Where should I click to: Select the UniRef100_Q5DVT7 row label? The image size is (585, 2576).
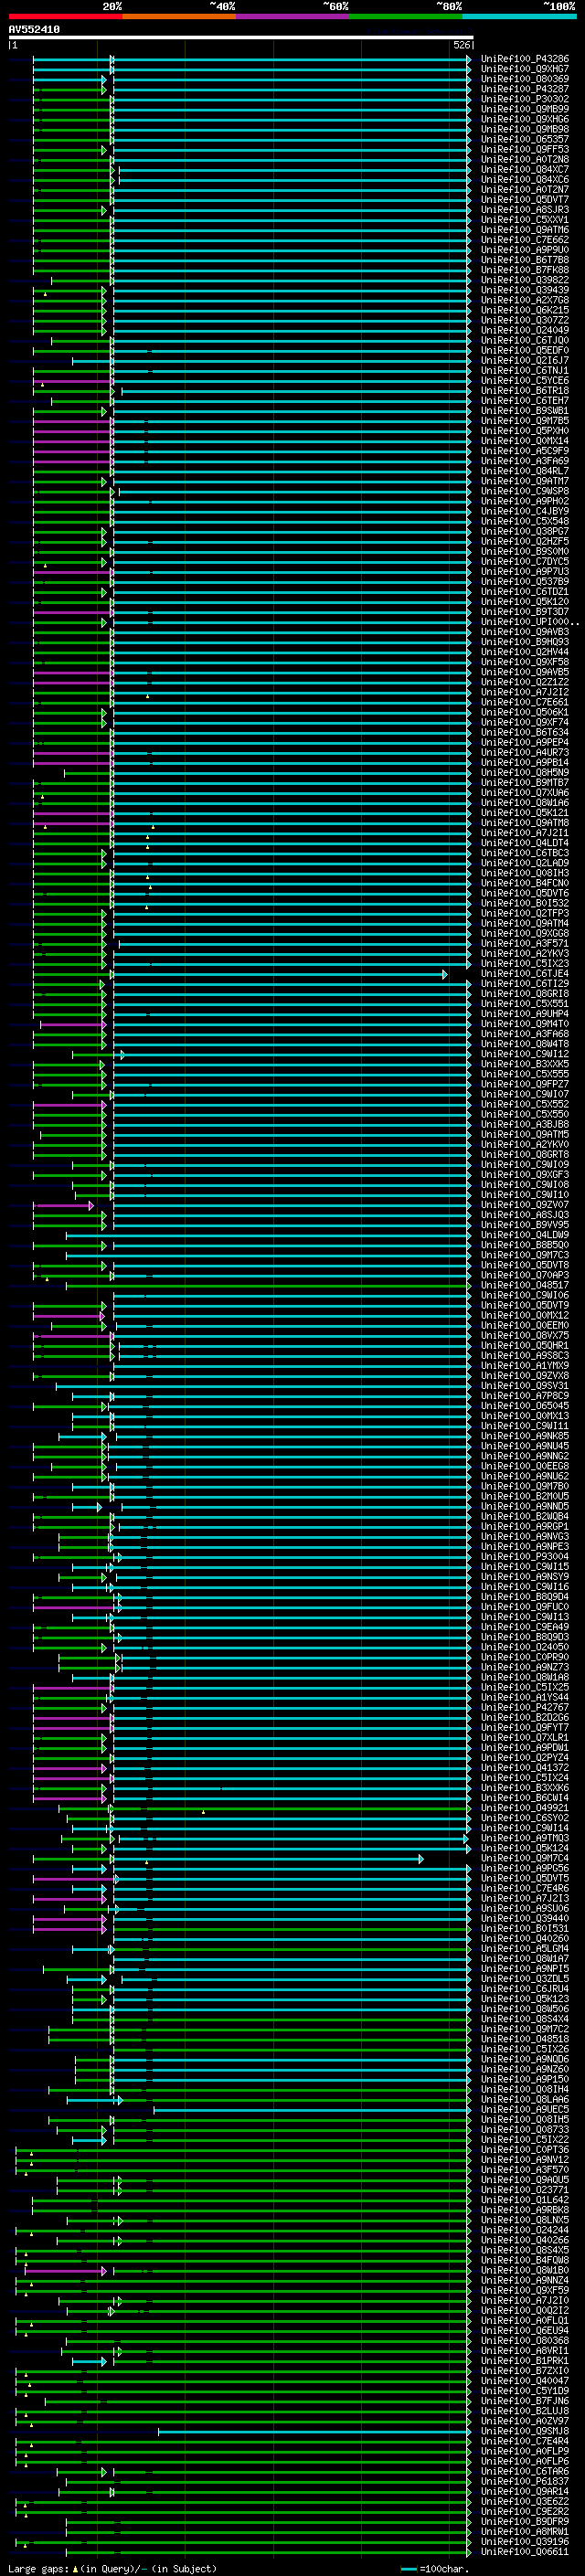point(525,200)
